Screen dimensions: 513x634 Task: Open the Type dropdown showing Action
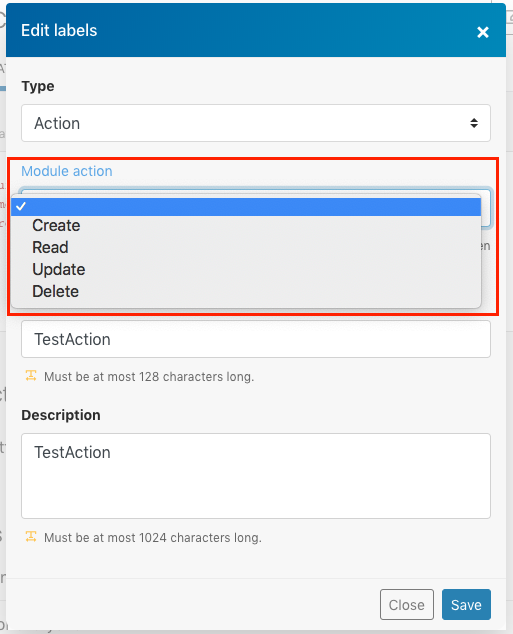click(256, 123)
